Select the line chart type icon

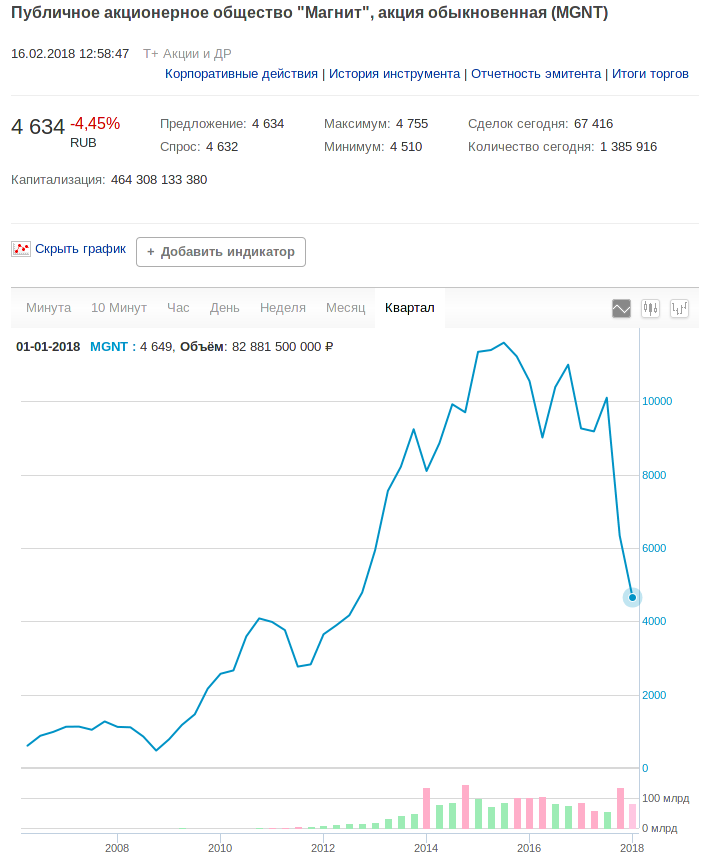tap(621, 308)
